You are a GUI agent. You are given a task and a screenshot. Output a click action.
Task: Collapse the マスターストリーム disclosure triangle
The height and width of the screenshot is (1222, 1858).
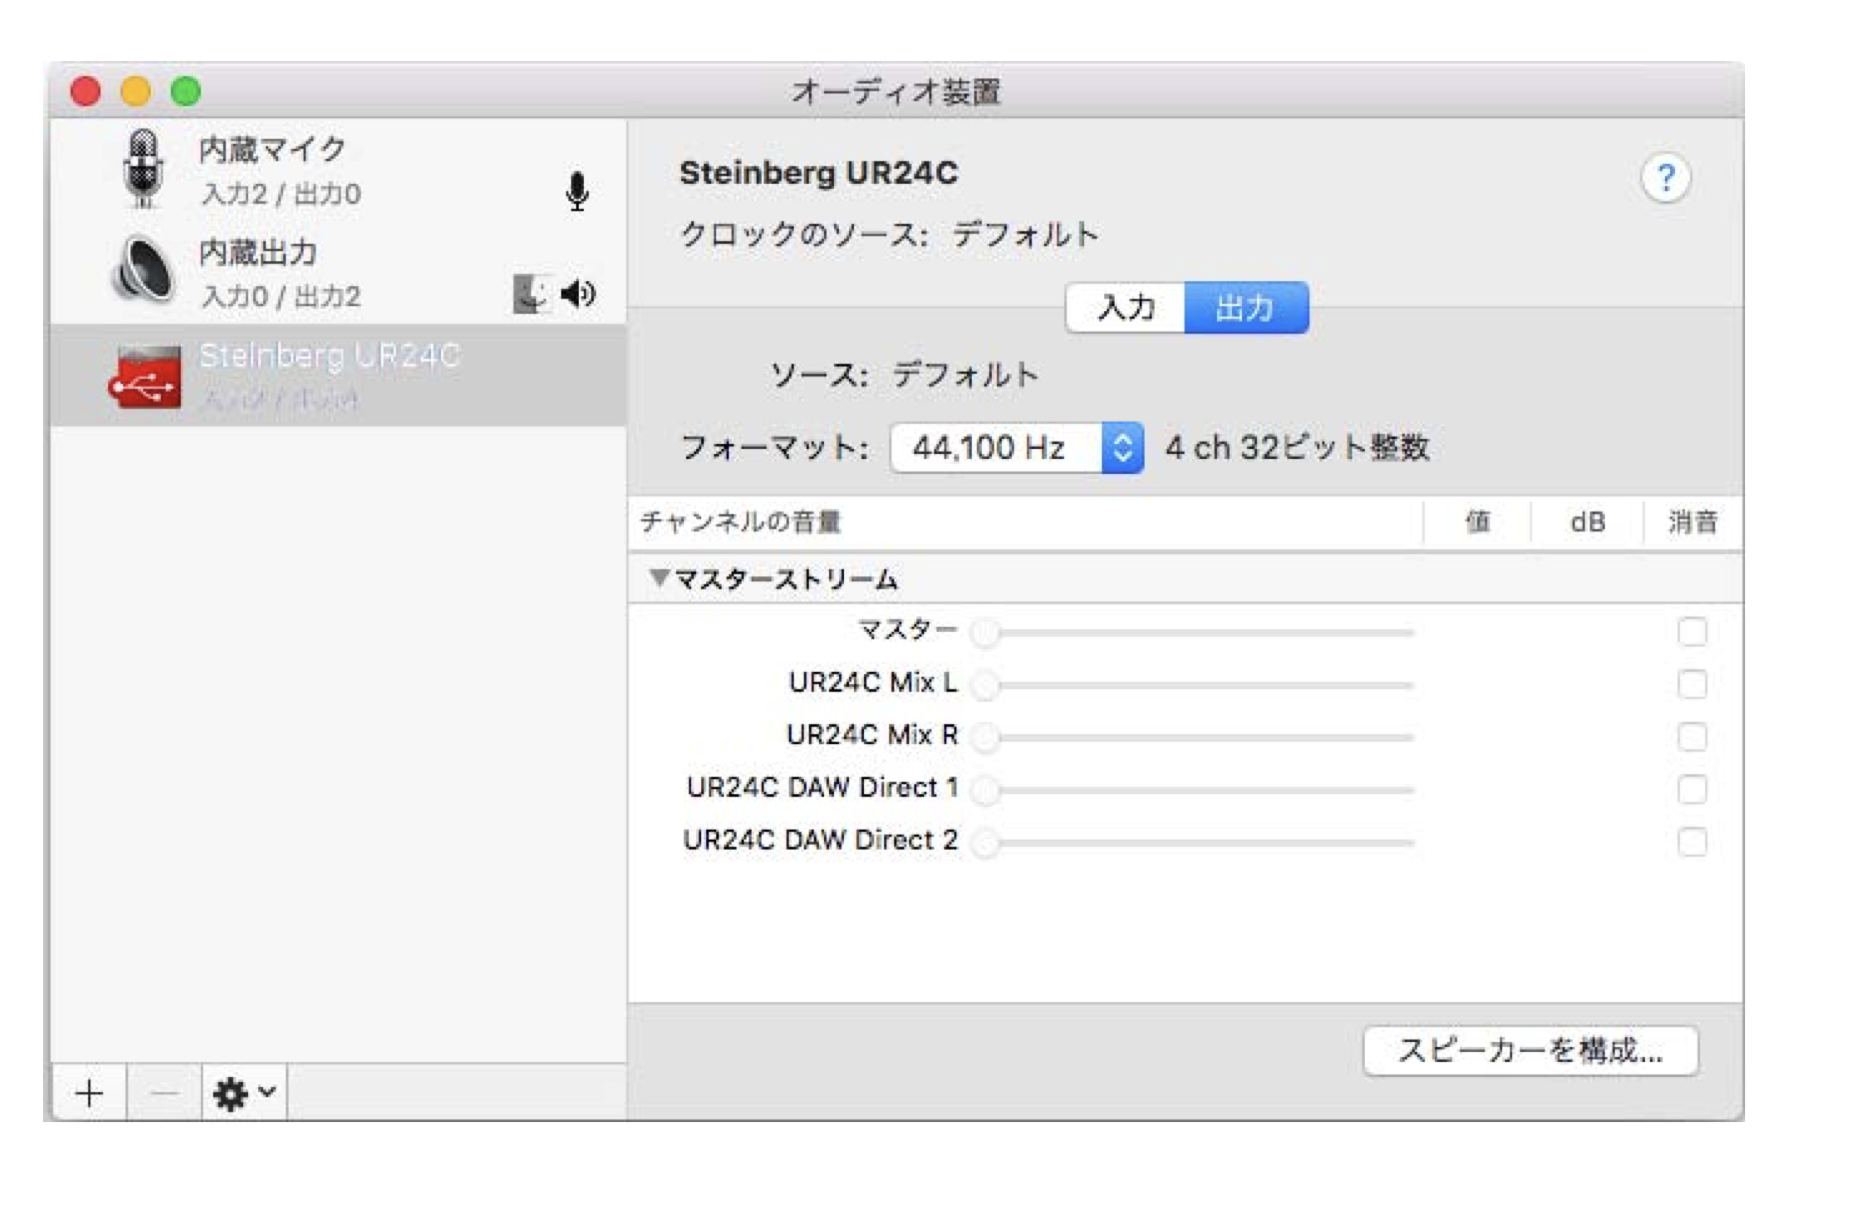coord(658,578)
